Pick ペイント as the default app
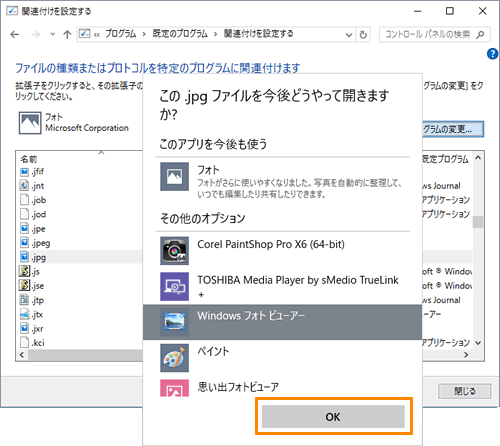The width and height of the screenshot is (500, 446). [x=282, y=358]
